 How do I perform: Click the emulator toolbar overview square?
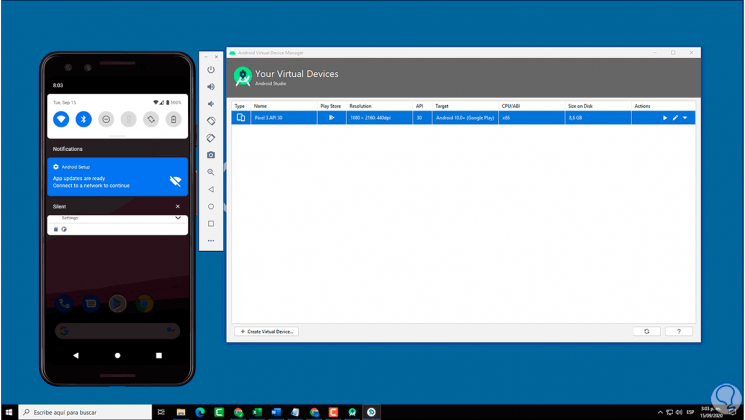211,223
